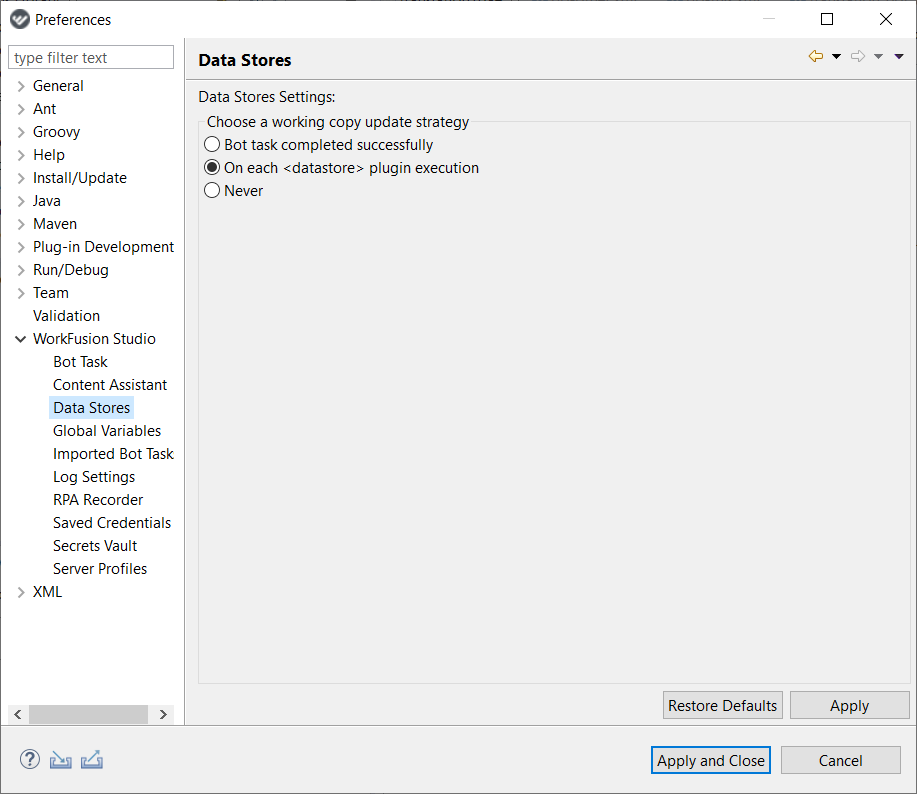917x794 pixels.
Task: Click the tree scroll-right arrow
Action: click(x=163, y=714)
